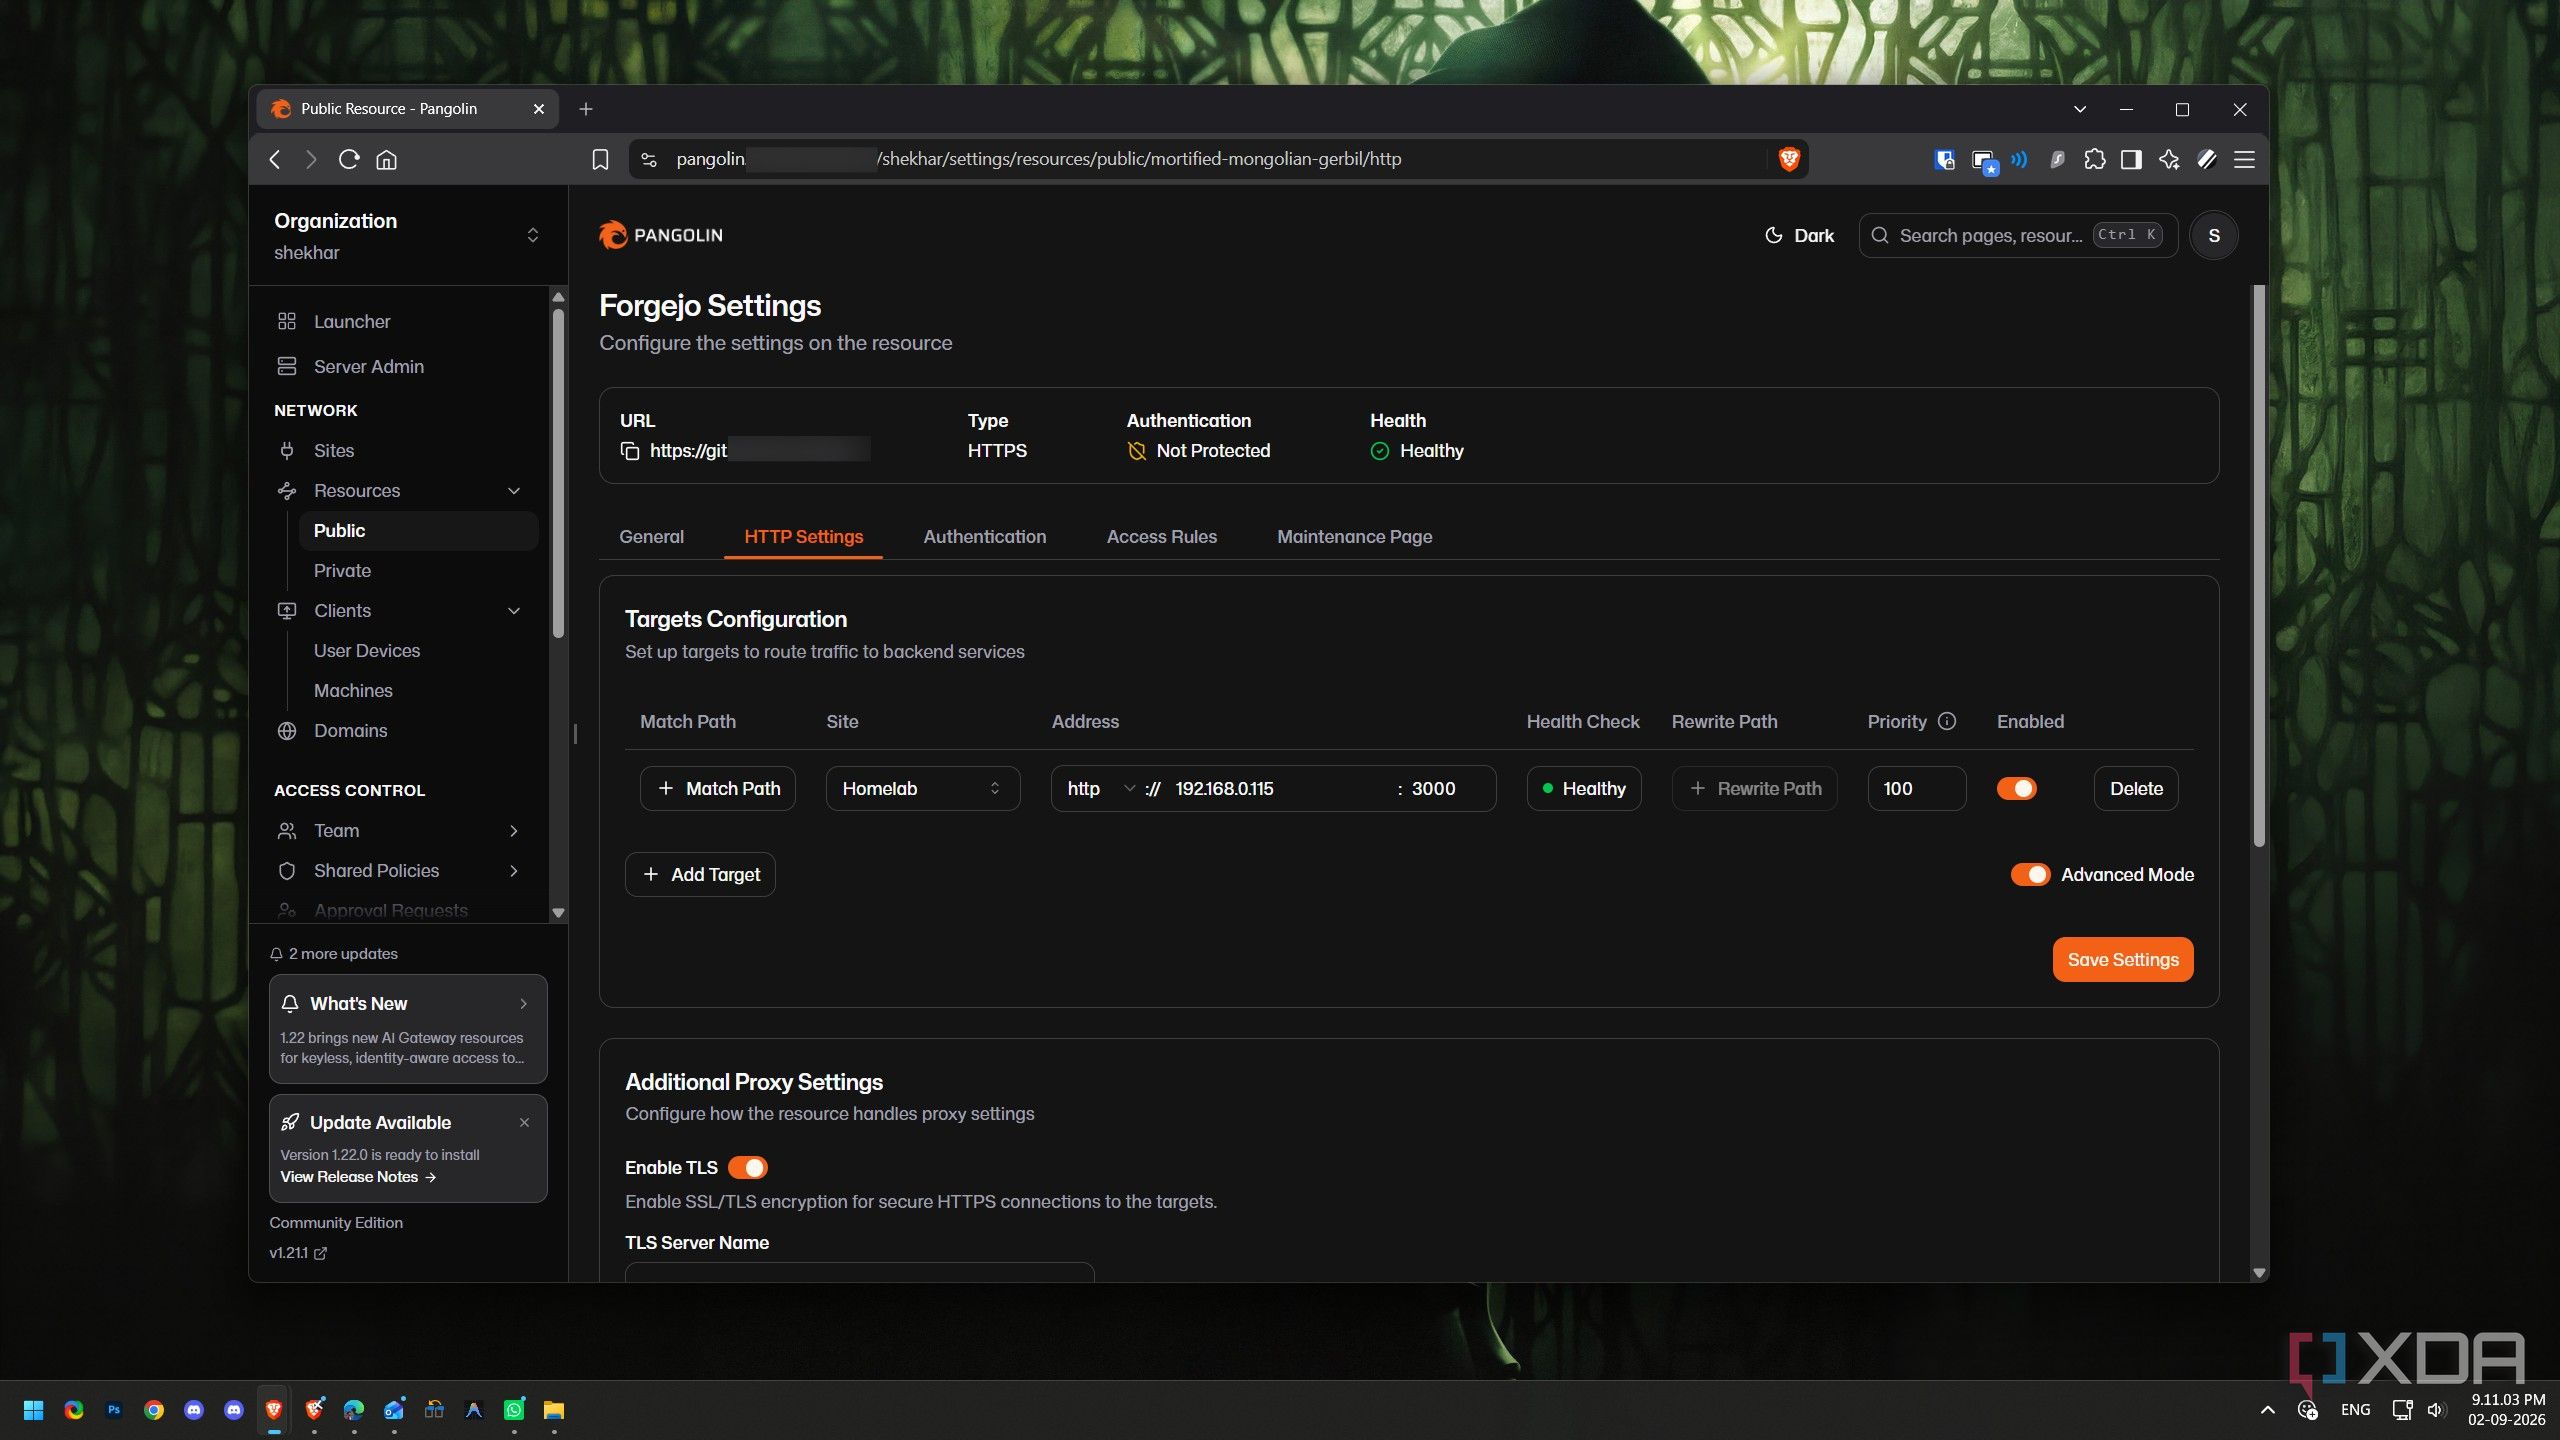Click the Add Target button
Screen dimensions: 2560x1440
tap(700, 874)
